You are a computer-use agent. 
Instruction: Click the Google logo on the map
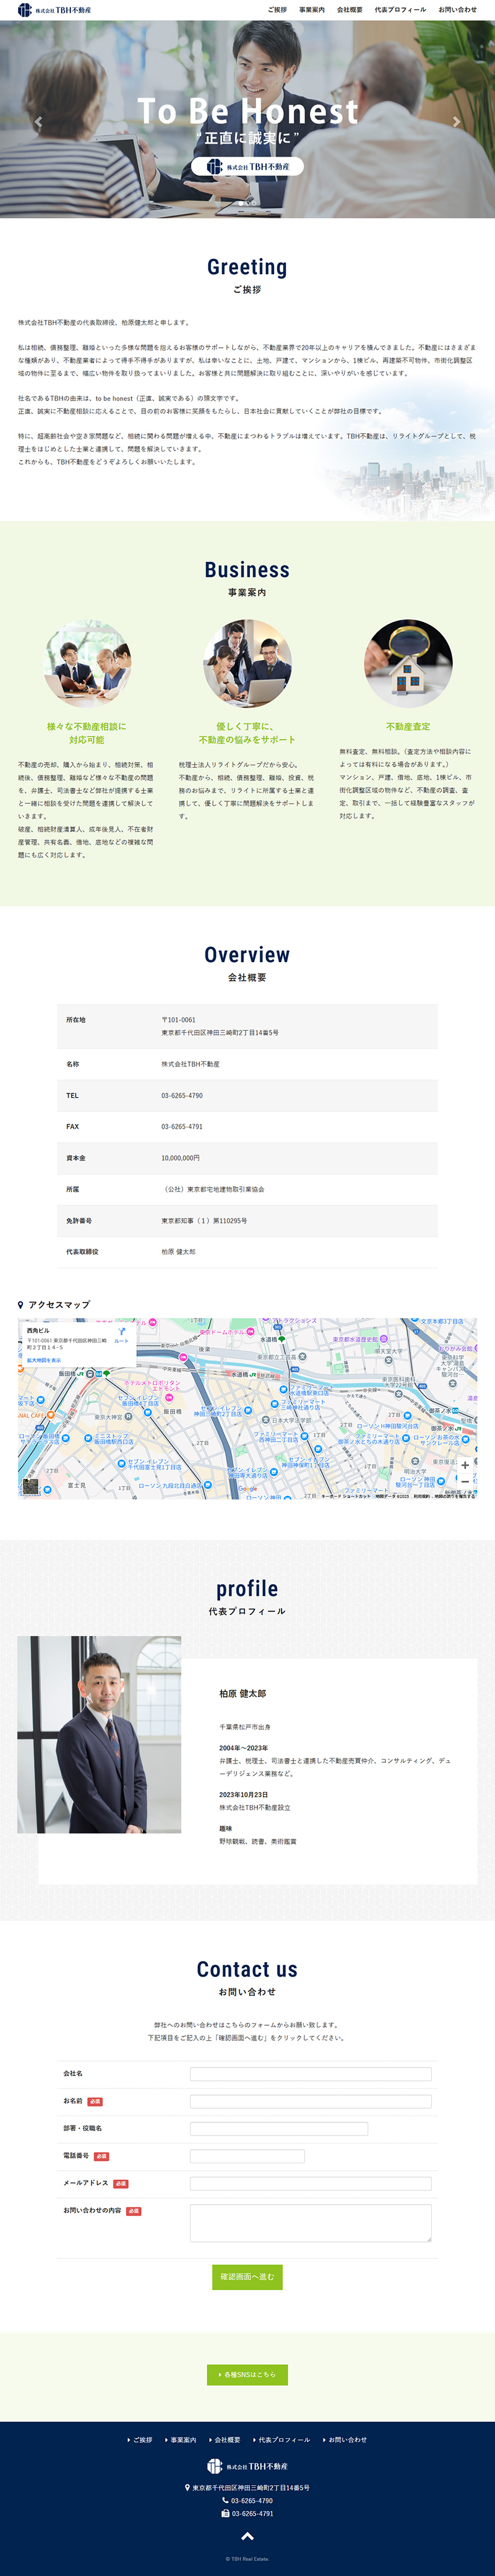(x=248, y=1489)
